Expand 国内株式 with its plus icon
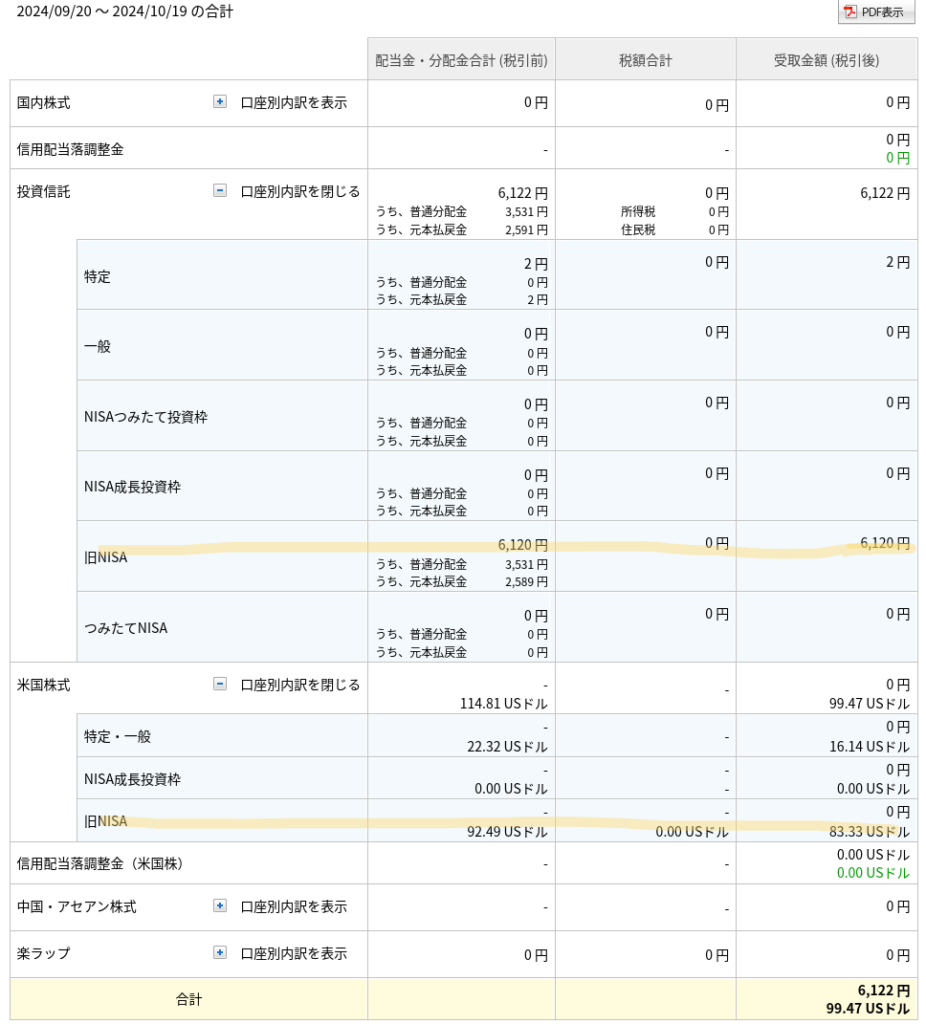This screenshot has height=1024, width=926. point(220,102)
